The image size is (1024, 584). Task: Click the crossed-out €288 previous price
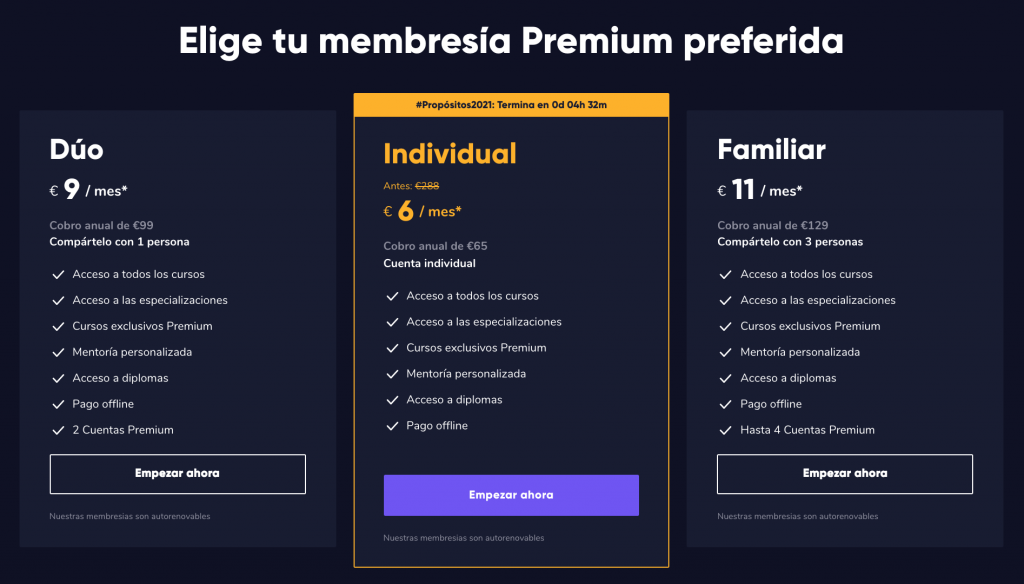[x=427, y=186]
